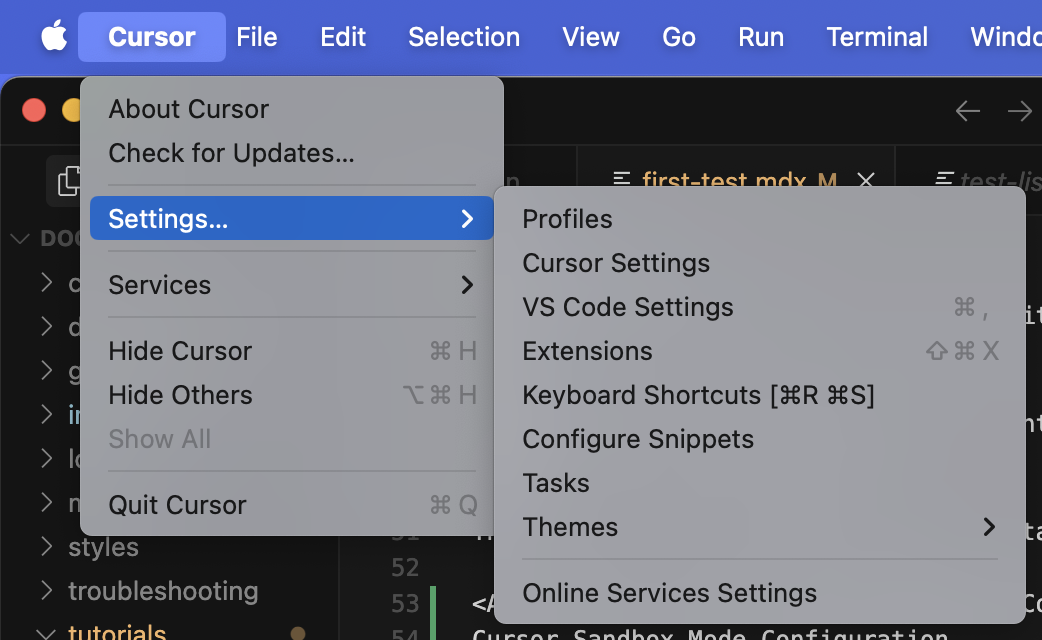Click line number 53 in the gutter
This screenshot has width=1042, height=640.
[405, 603]
